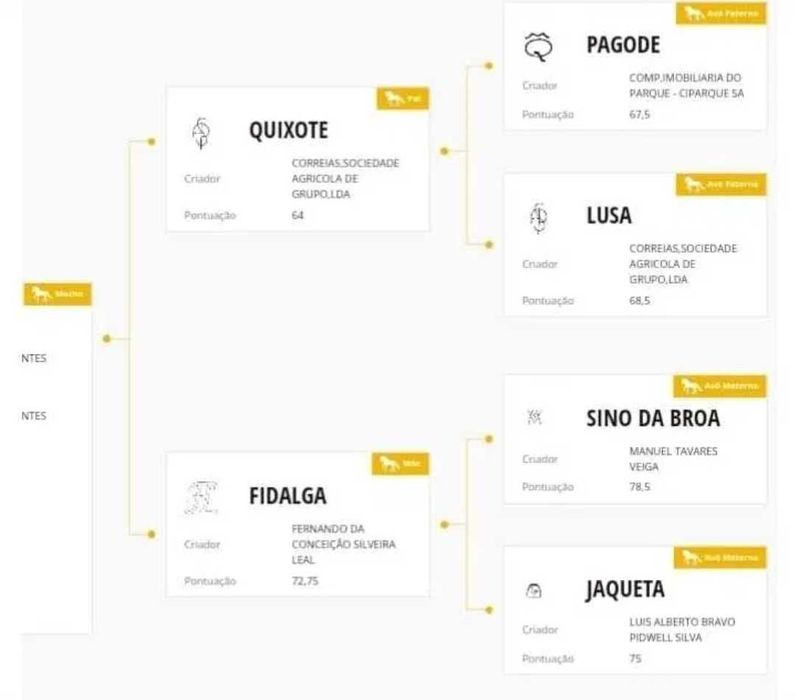Image resolution: width=795 pixels, height=700 pixels.
Task: Click the brand icon beside SINO DA BROA
Action: [x=535, y=418]
